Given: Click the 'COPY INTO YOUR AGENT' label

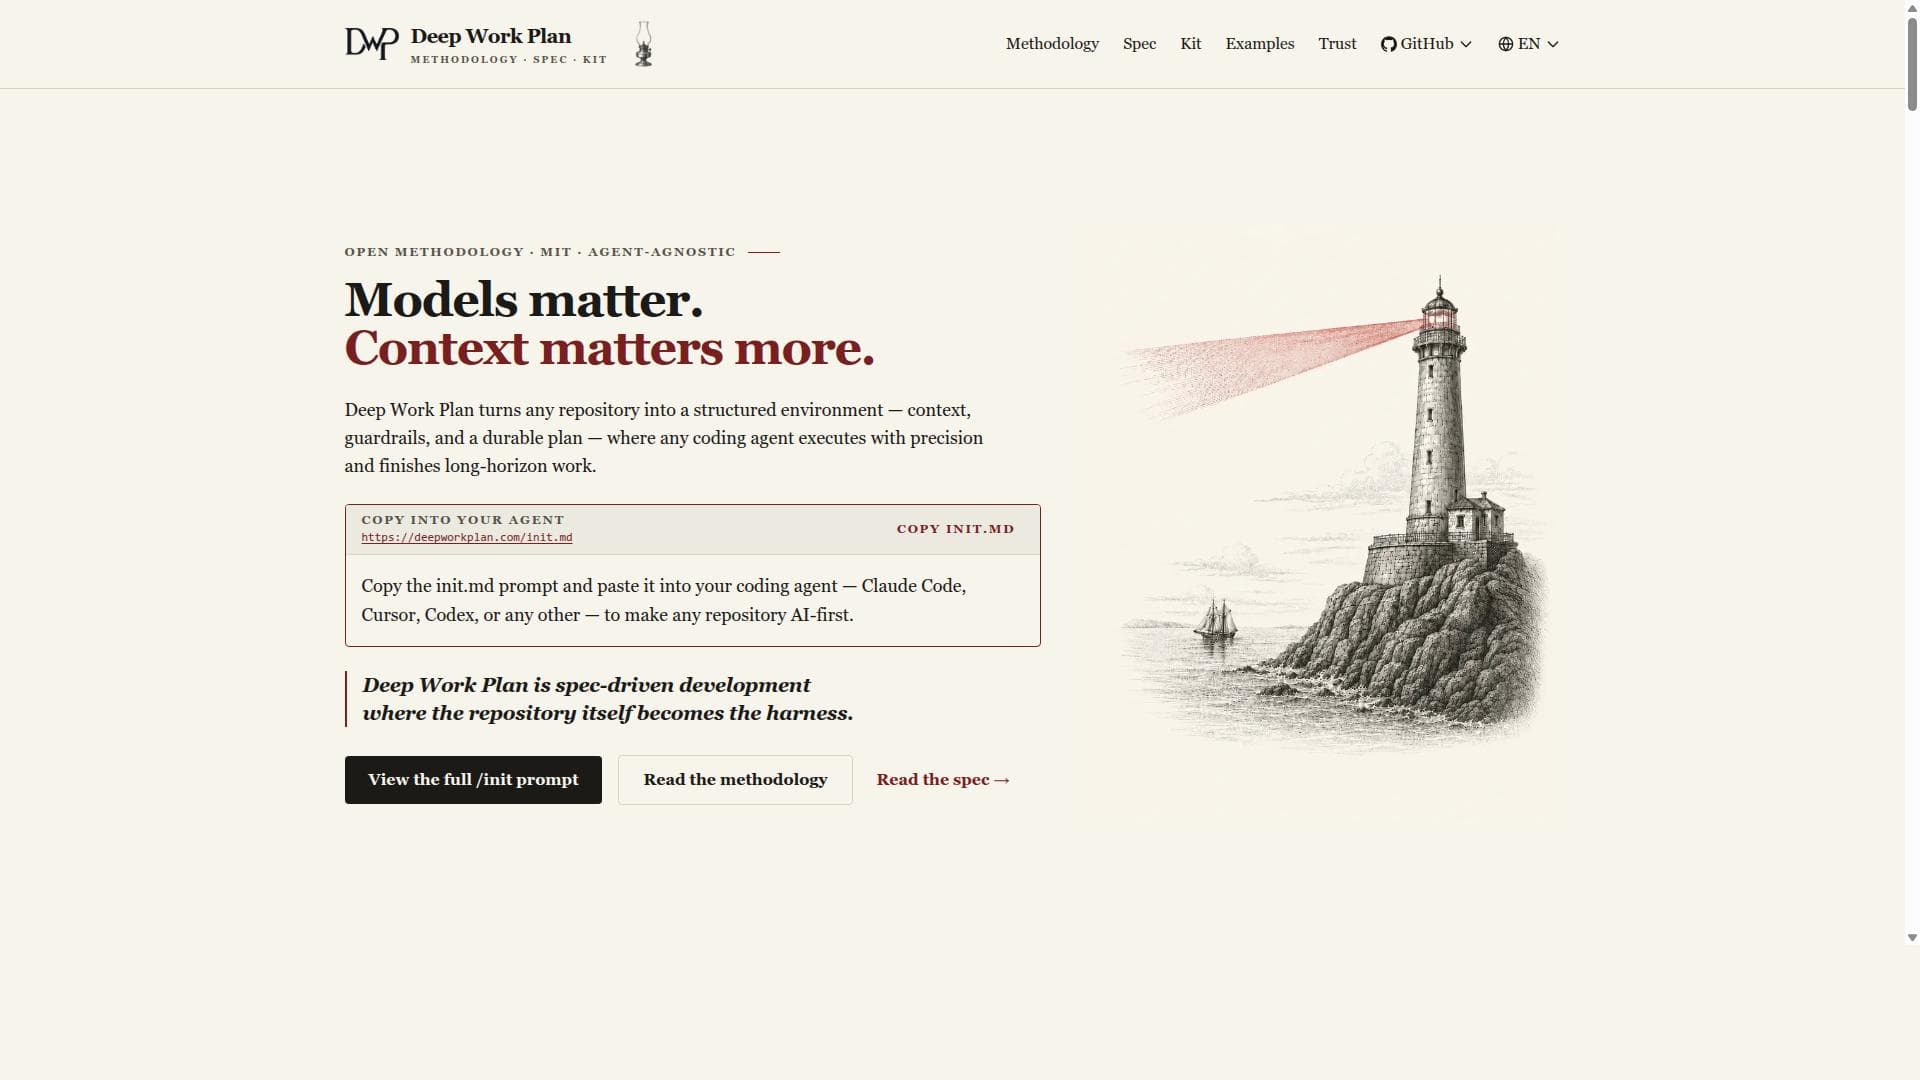Looking at the screenshot, I should point(463,520).
